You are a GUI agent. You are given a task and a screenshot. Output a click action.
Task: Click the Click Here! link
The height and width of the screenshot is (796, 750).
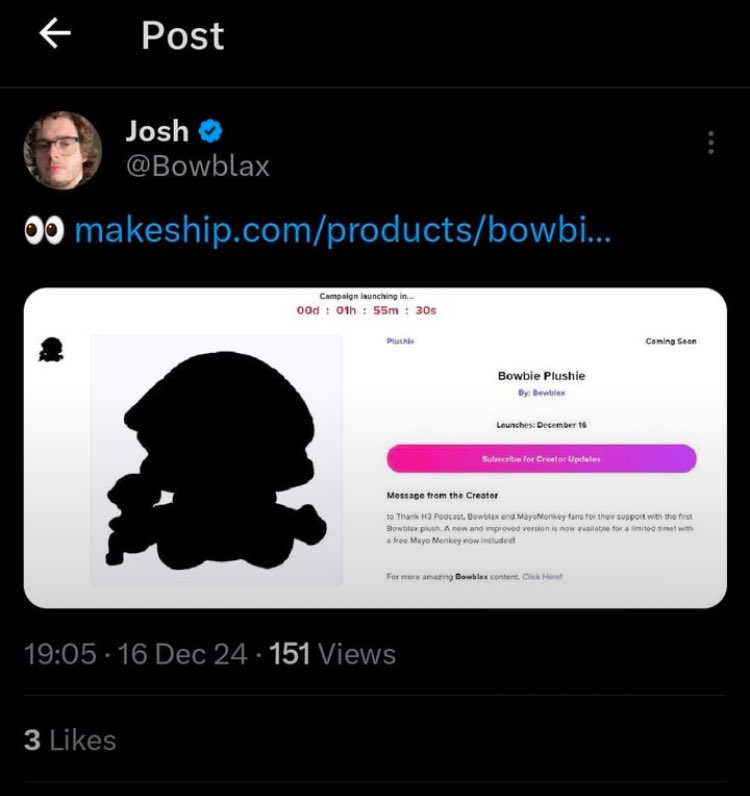tap(542, 577)
